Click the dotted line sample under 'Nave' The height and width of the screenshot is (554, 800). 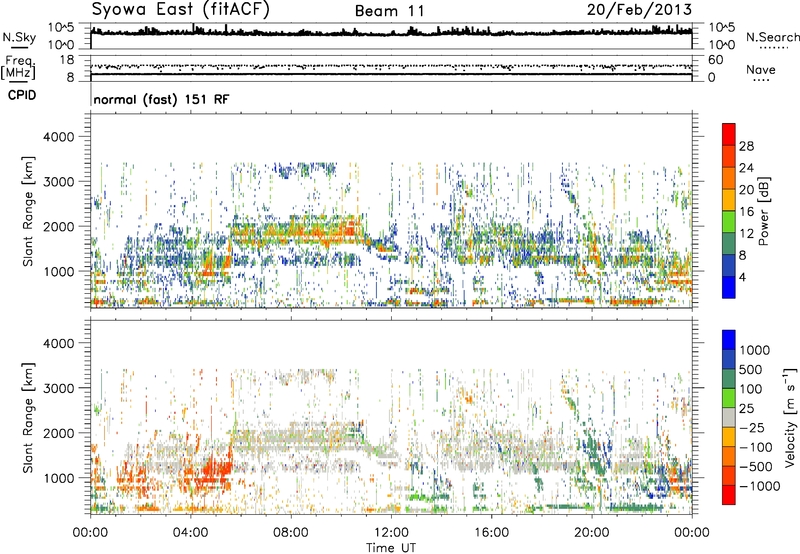click(761, 80)
